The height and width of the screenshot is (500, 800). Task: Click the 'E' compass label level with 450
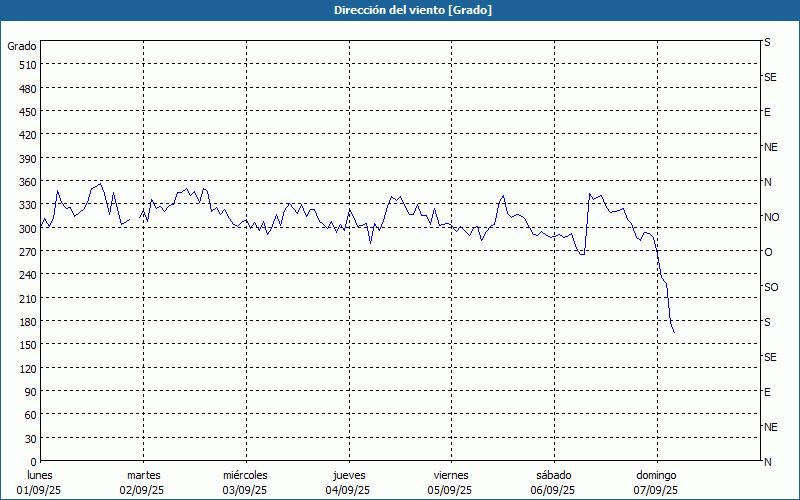point(767,112)
